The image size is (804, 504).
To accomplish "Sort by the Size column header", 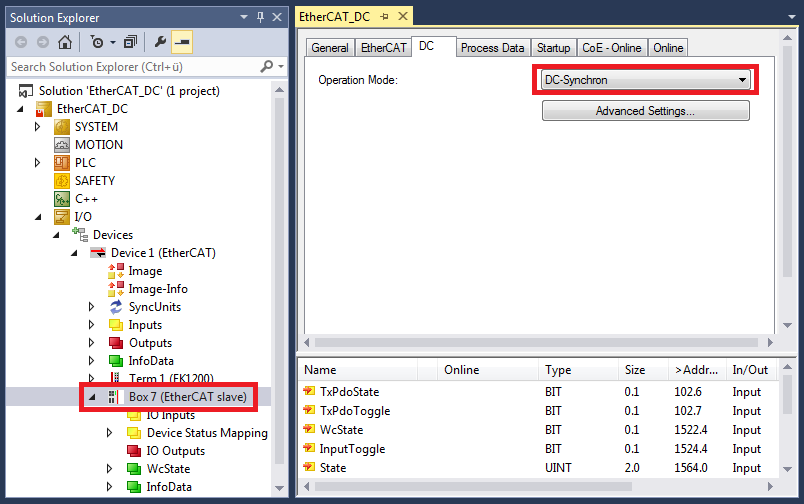I will 643,370.
